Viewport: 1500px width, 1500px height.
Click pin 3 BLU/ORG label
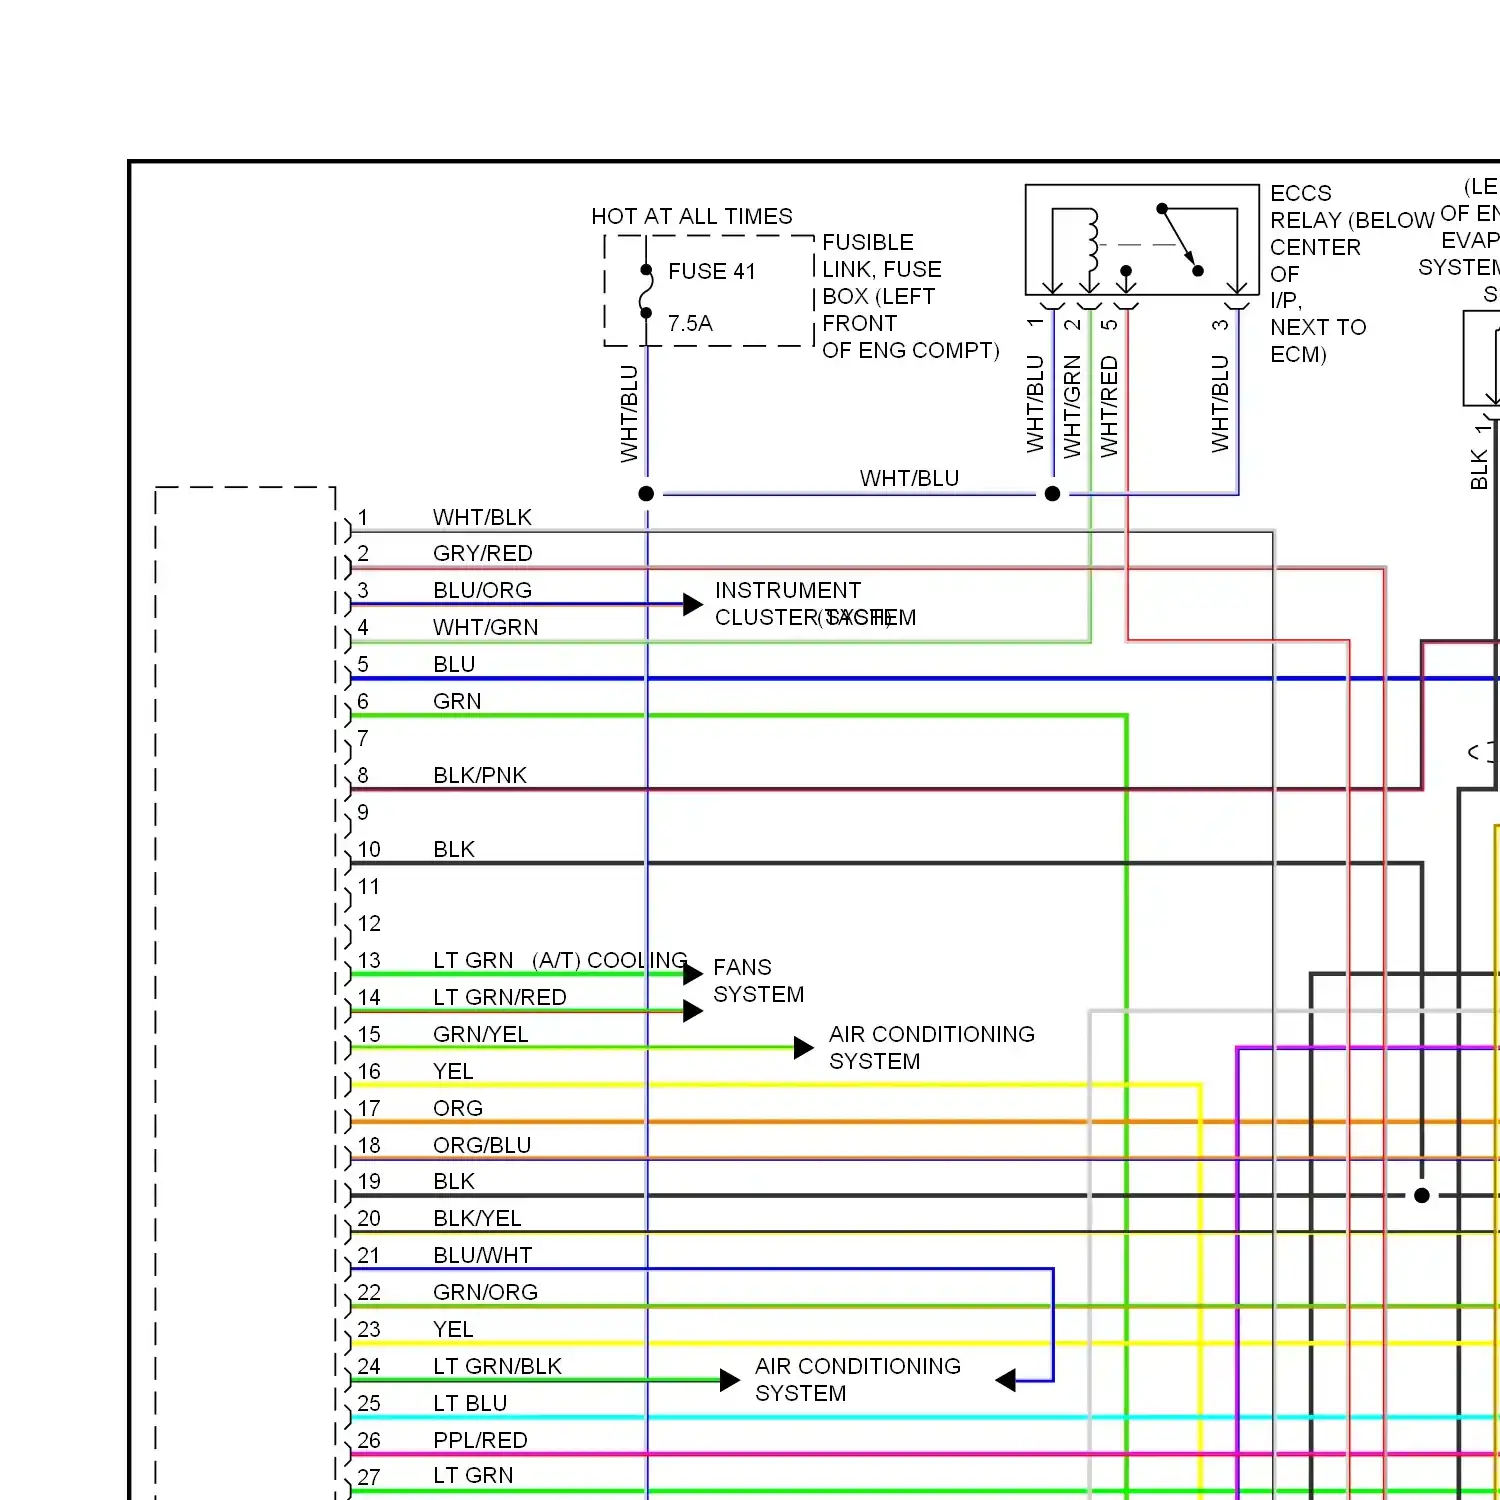pyautogui.click(x=482, y=590)
